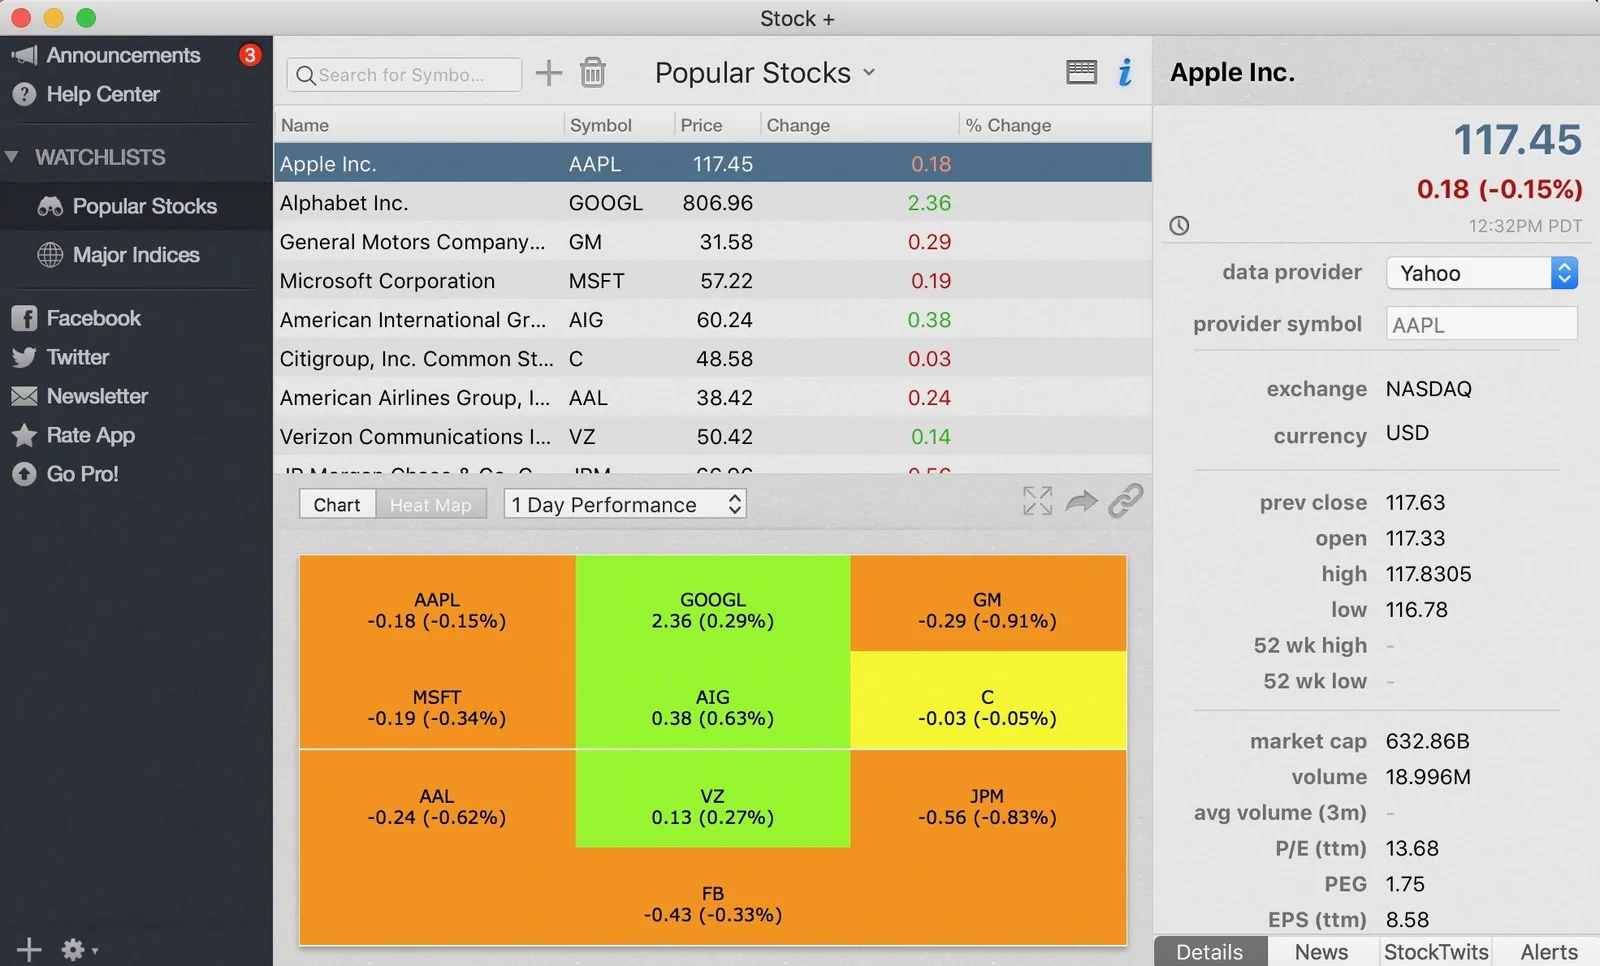This screenshot has width=1600, height=966.
Task: Open the Twitter sidebar link
Action: click(60, 357)
